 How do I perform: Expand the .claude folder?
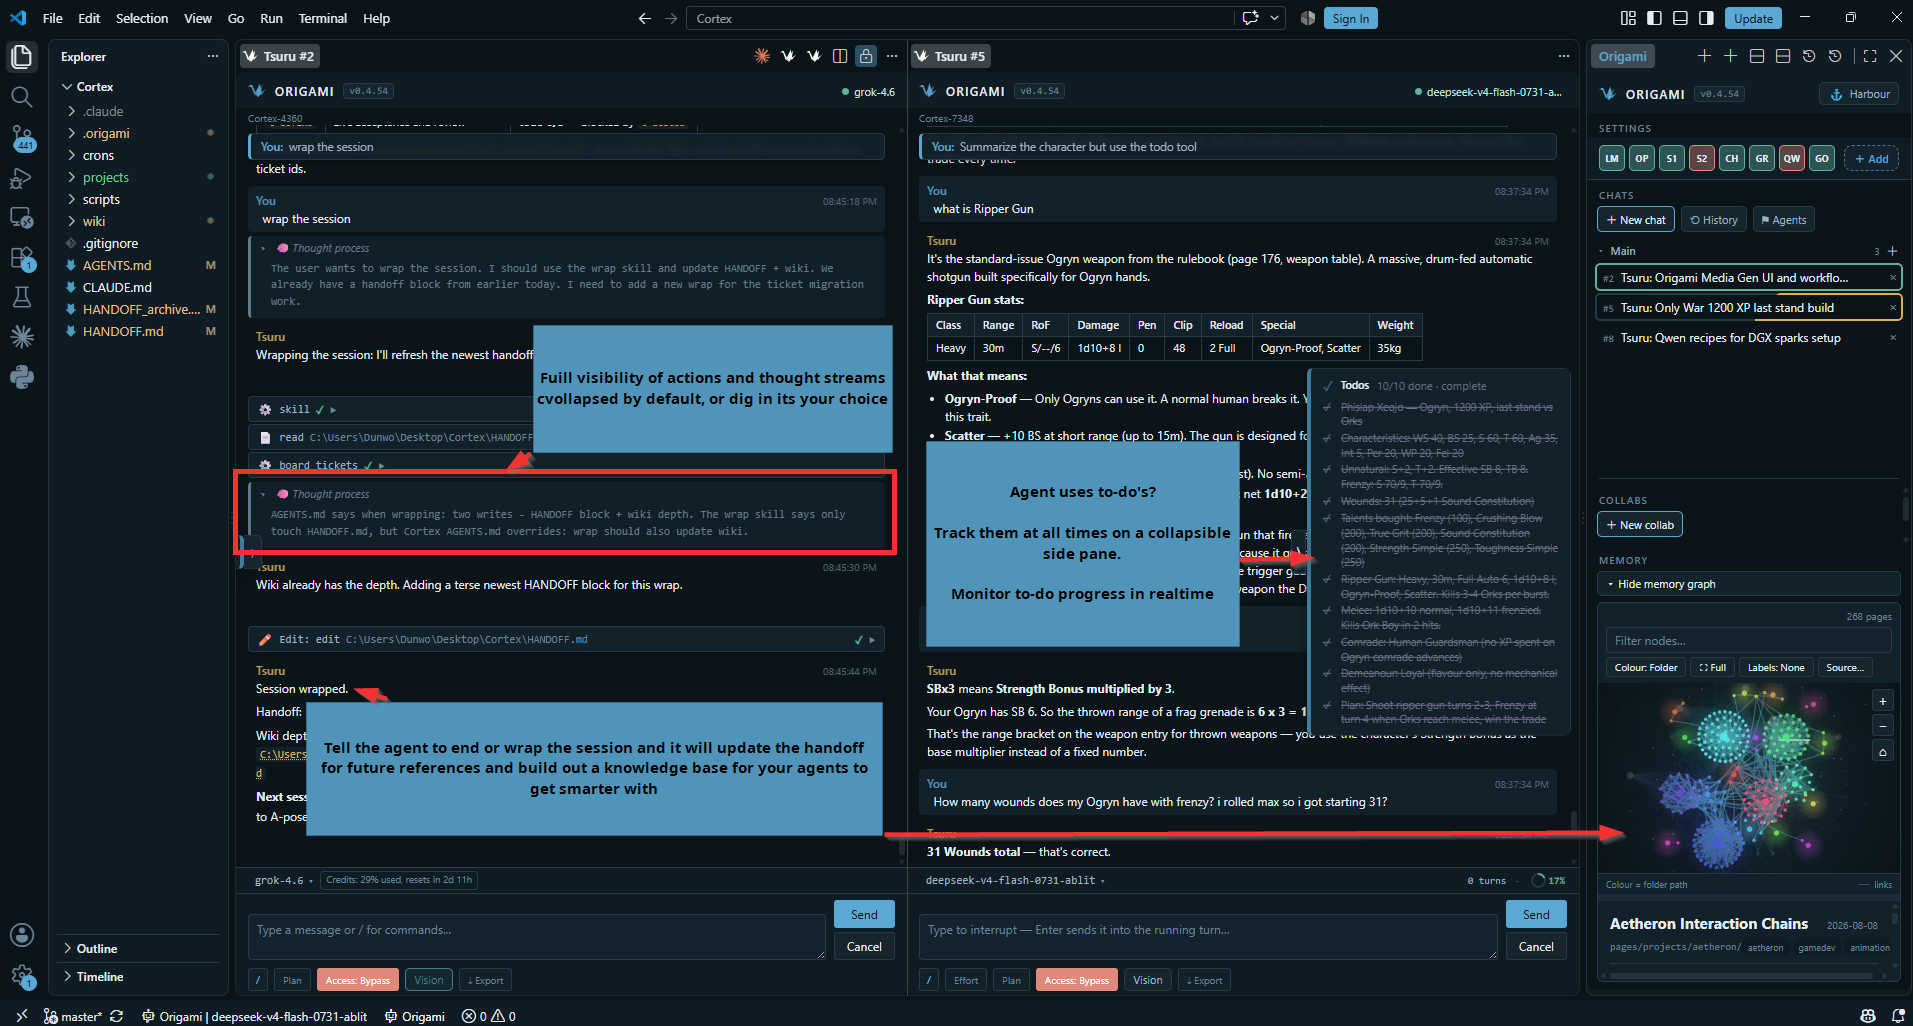point(103,111)
